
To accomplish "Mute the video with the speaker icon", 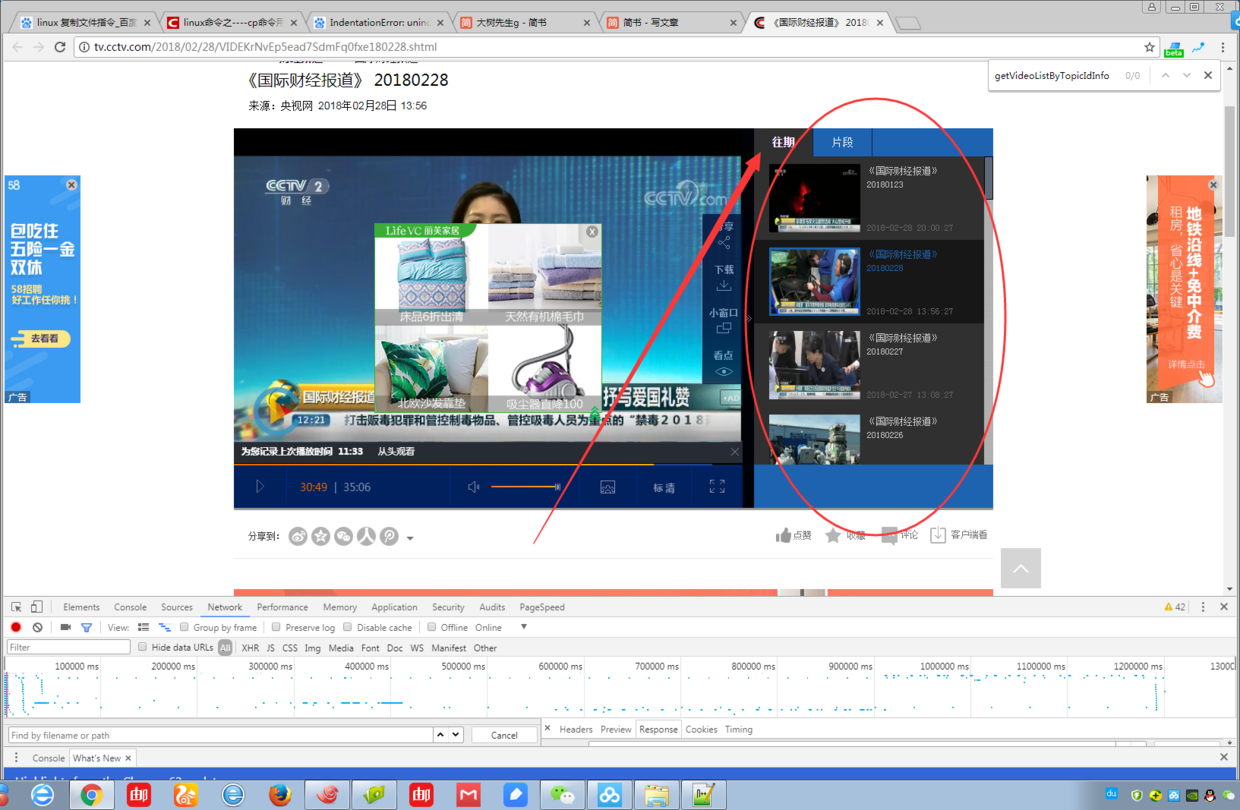I will [x=474, y=487].
